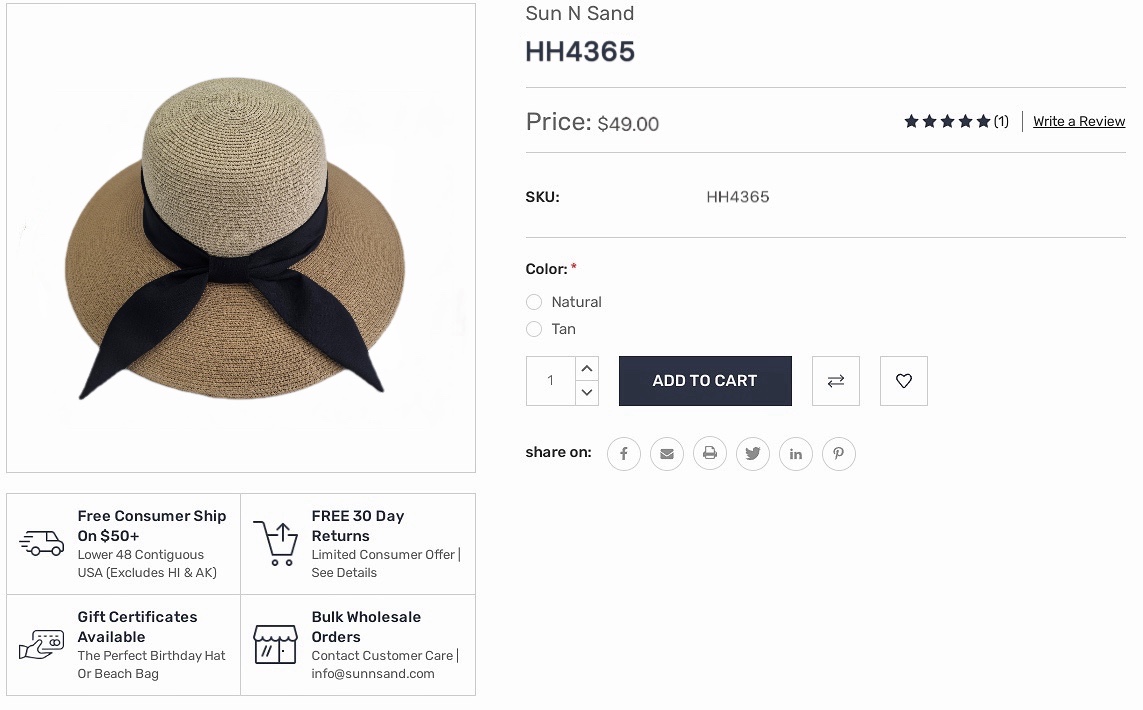Select the Tan color option

tap(534, 329)
